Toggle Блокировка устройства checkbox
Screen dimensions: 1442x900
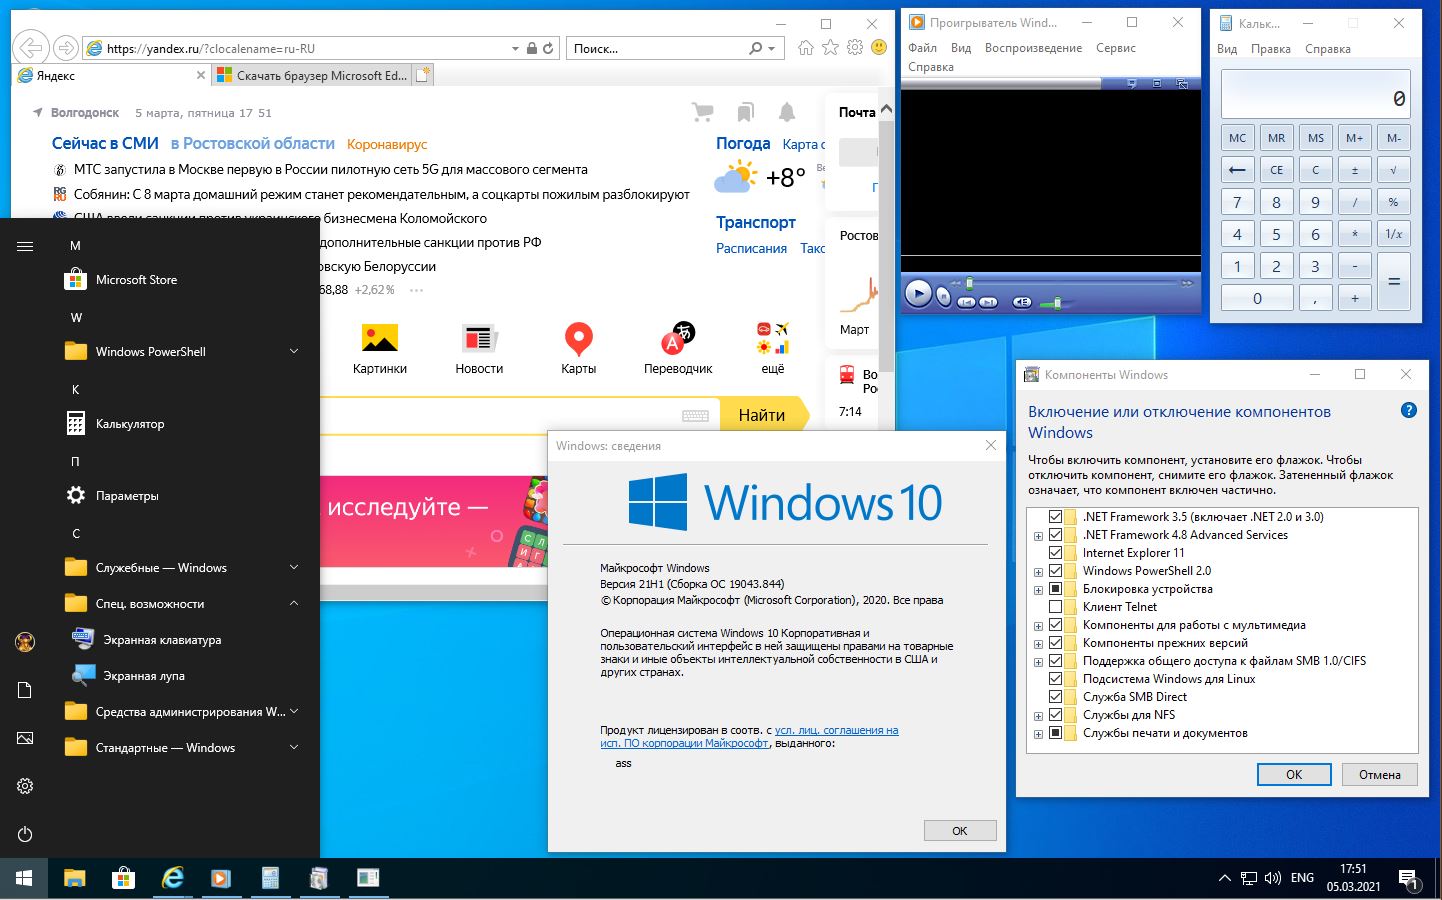click(x=1055, y=589)
